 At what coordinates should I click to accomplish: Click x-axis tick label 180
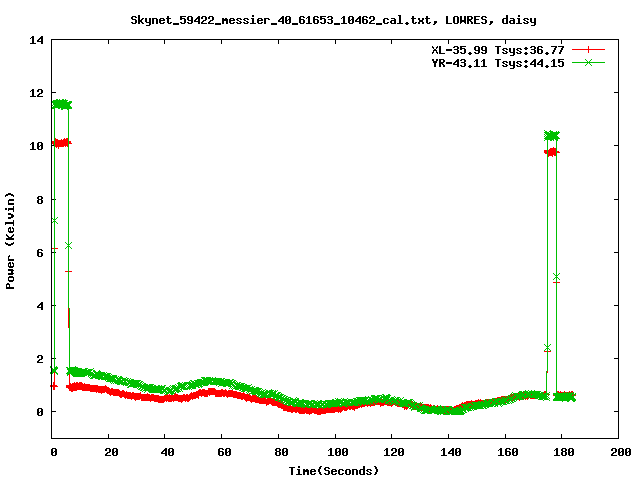point(564,452)
